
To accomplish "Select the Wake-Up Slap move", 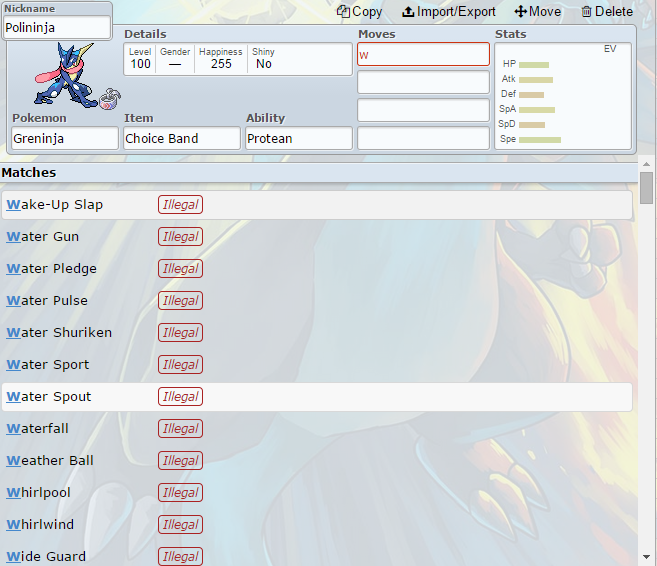I will [317, 205].
